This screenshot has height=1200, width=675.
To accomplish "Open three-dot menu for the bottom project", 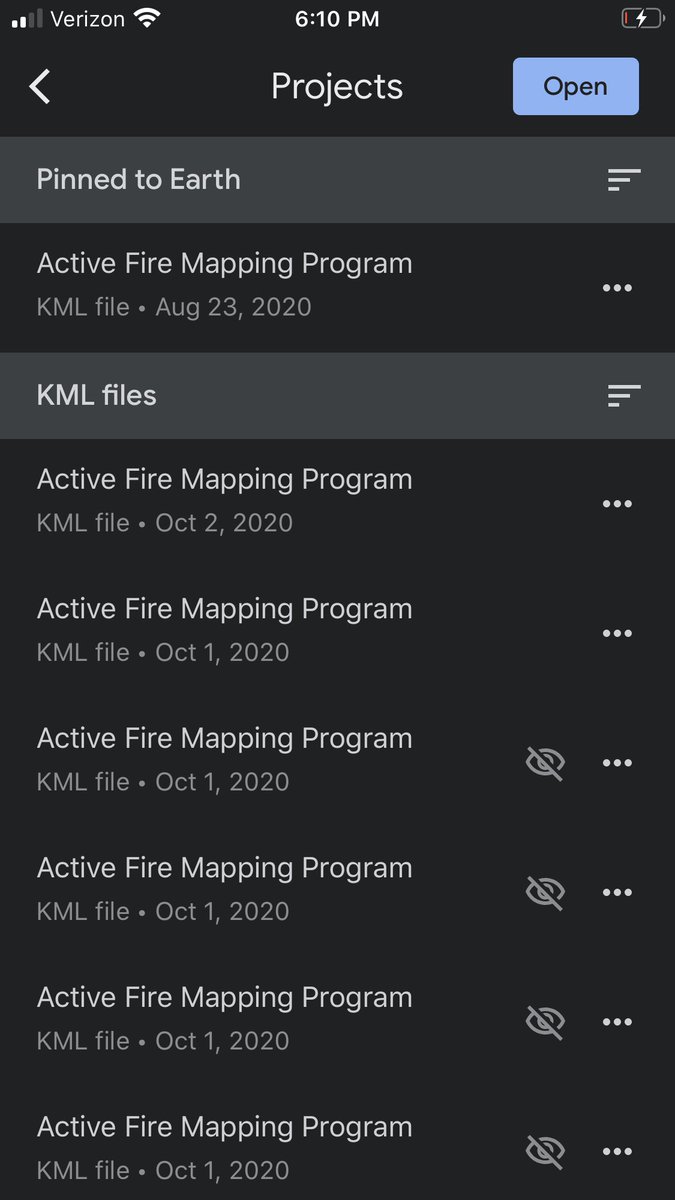I will pos(617,1151).
